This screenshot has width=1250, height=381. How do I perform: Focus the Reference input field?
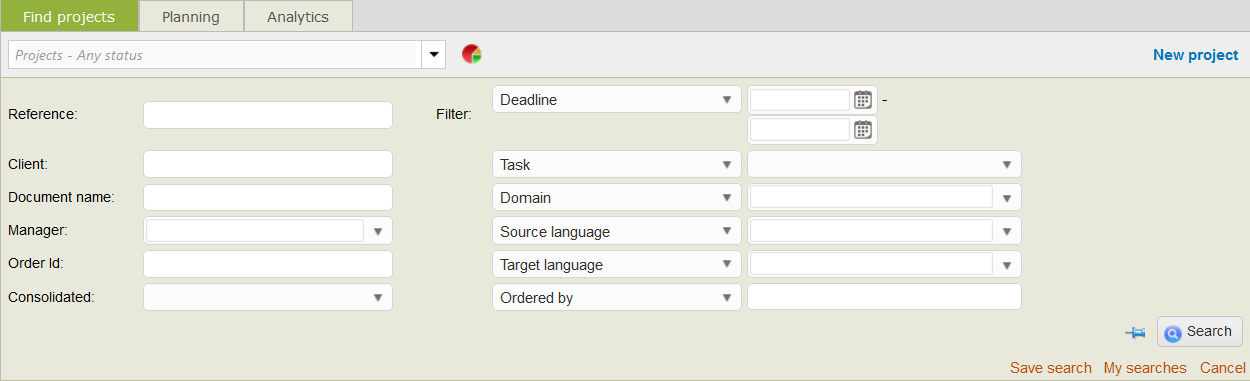click(x=268, y=115)
